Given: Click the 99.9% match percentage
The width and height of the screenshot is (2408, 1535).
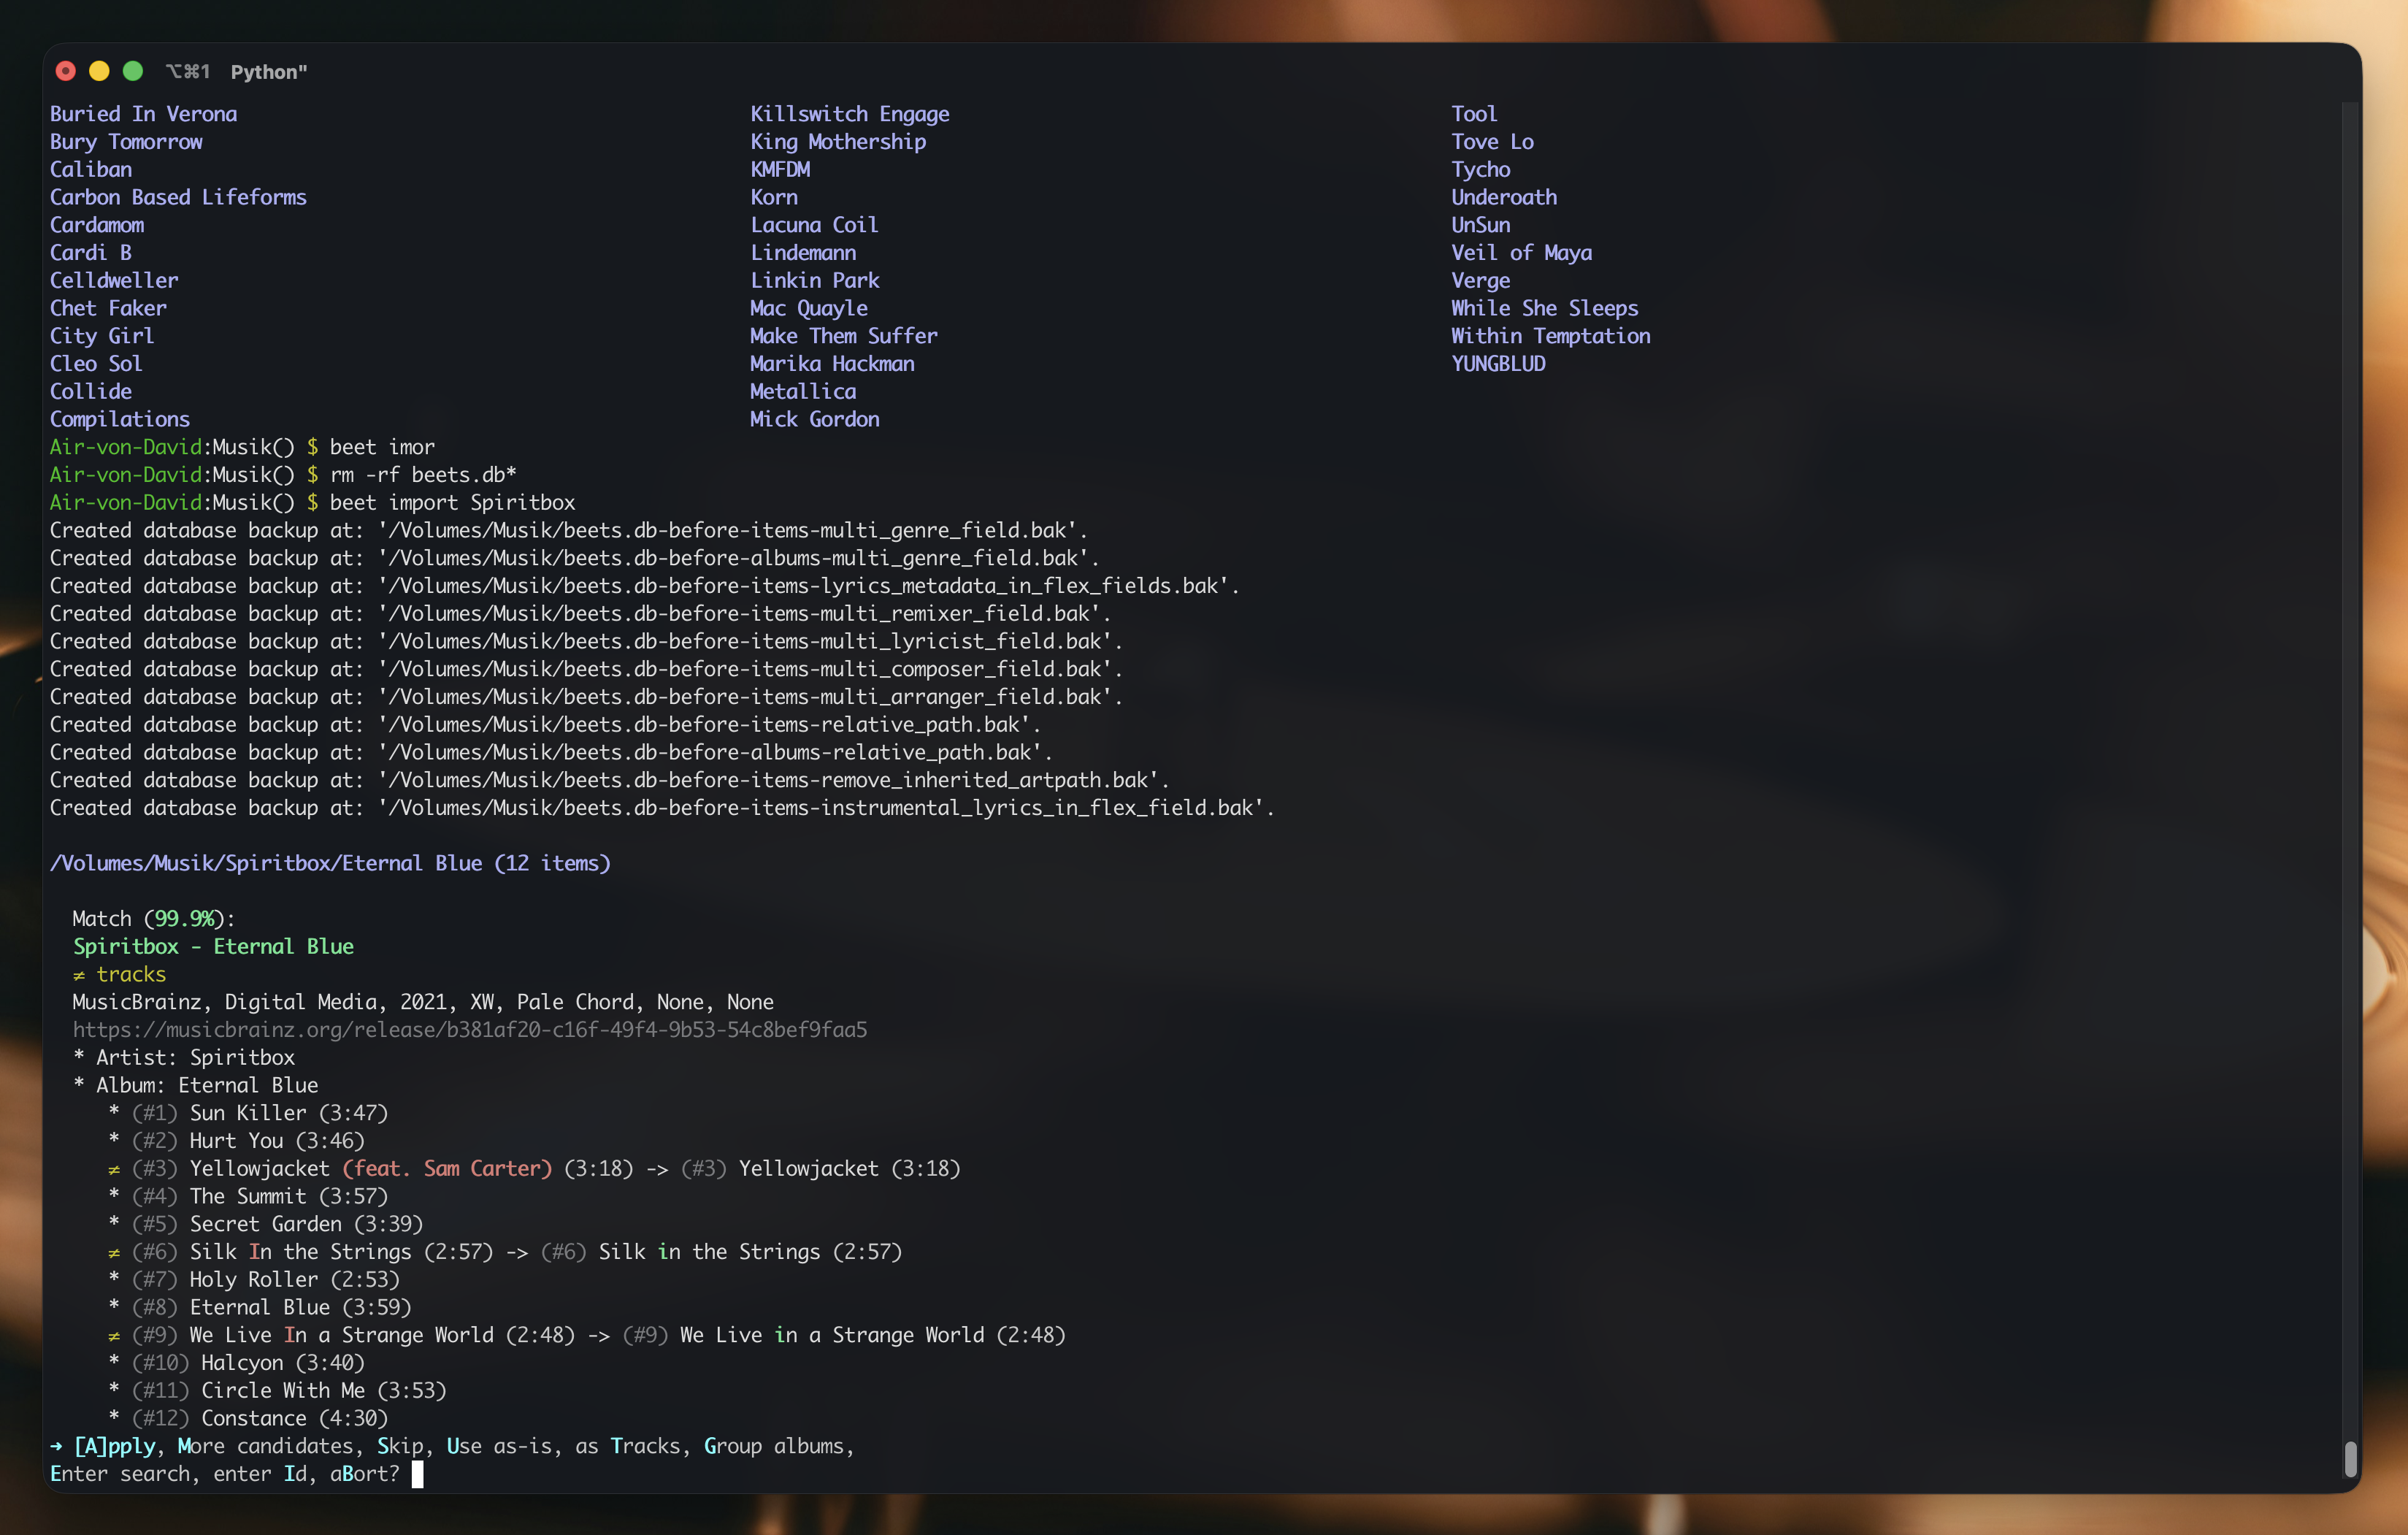Looking at the screenshot, I should (x=185, y=919).
